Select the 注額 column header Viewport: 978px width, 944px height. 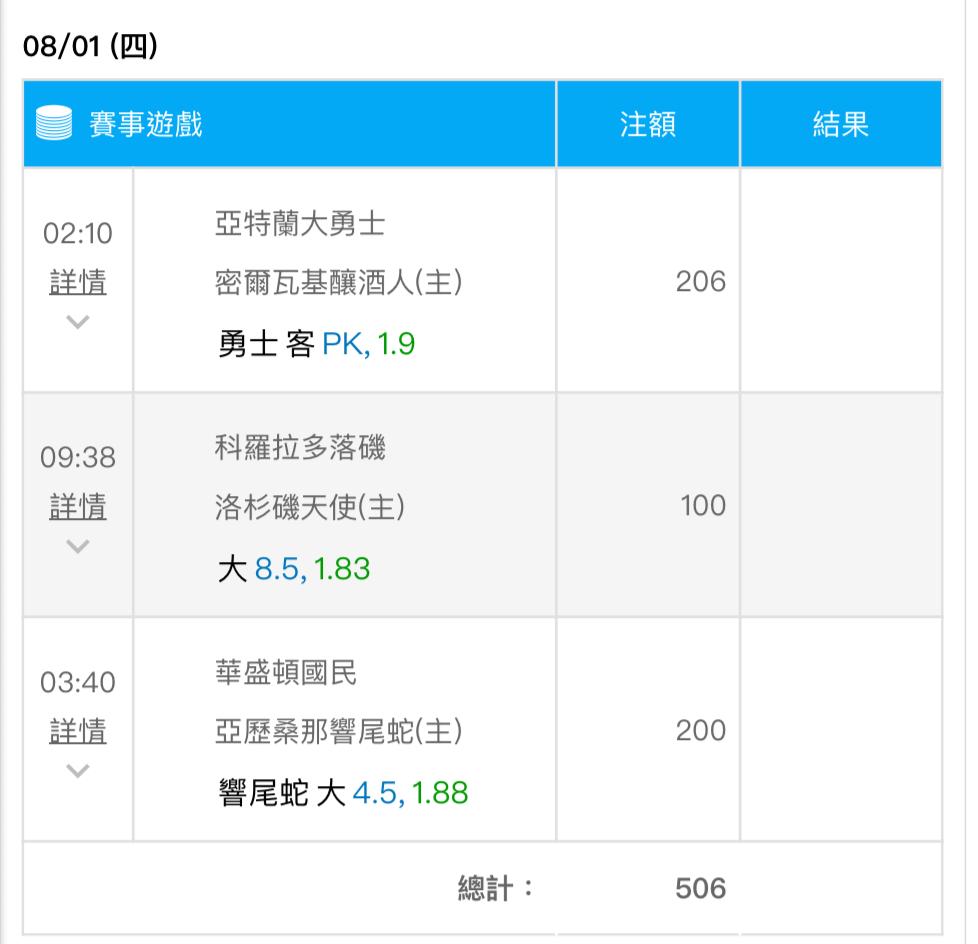tap(648, 124)
